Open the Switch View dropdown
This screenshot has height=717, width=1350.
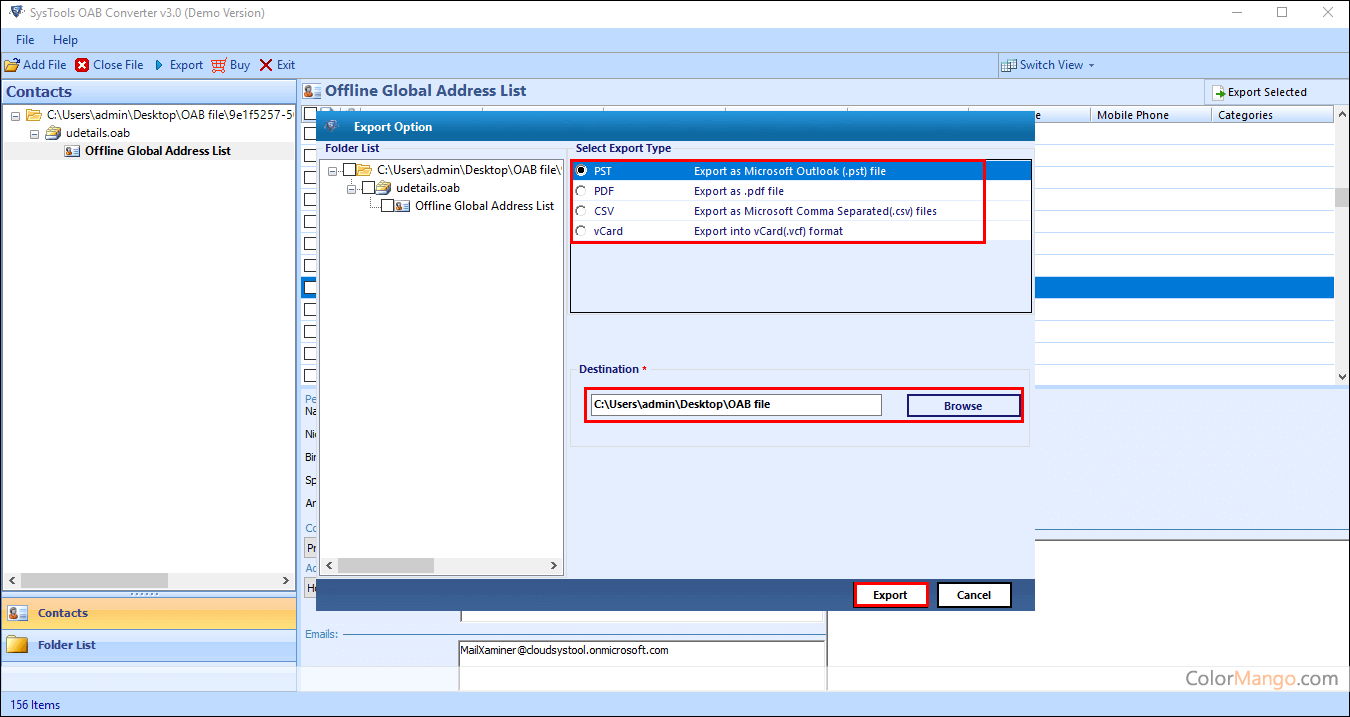1048,65
